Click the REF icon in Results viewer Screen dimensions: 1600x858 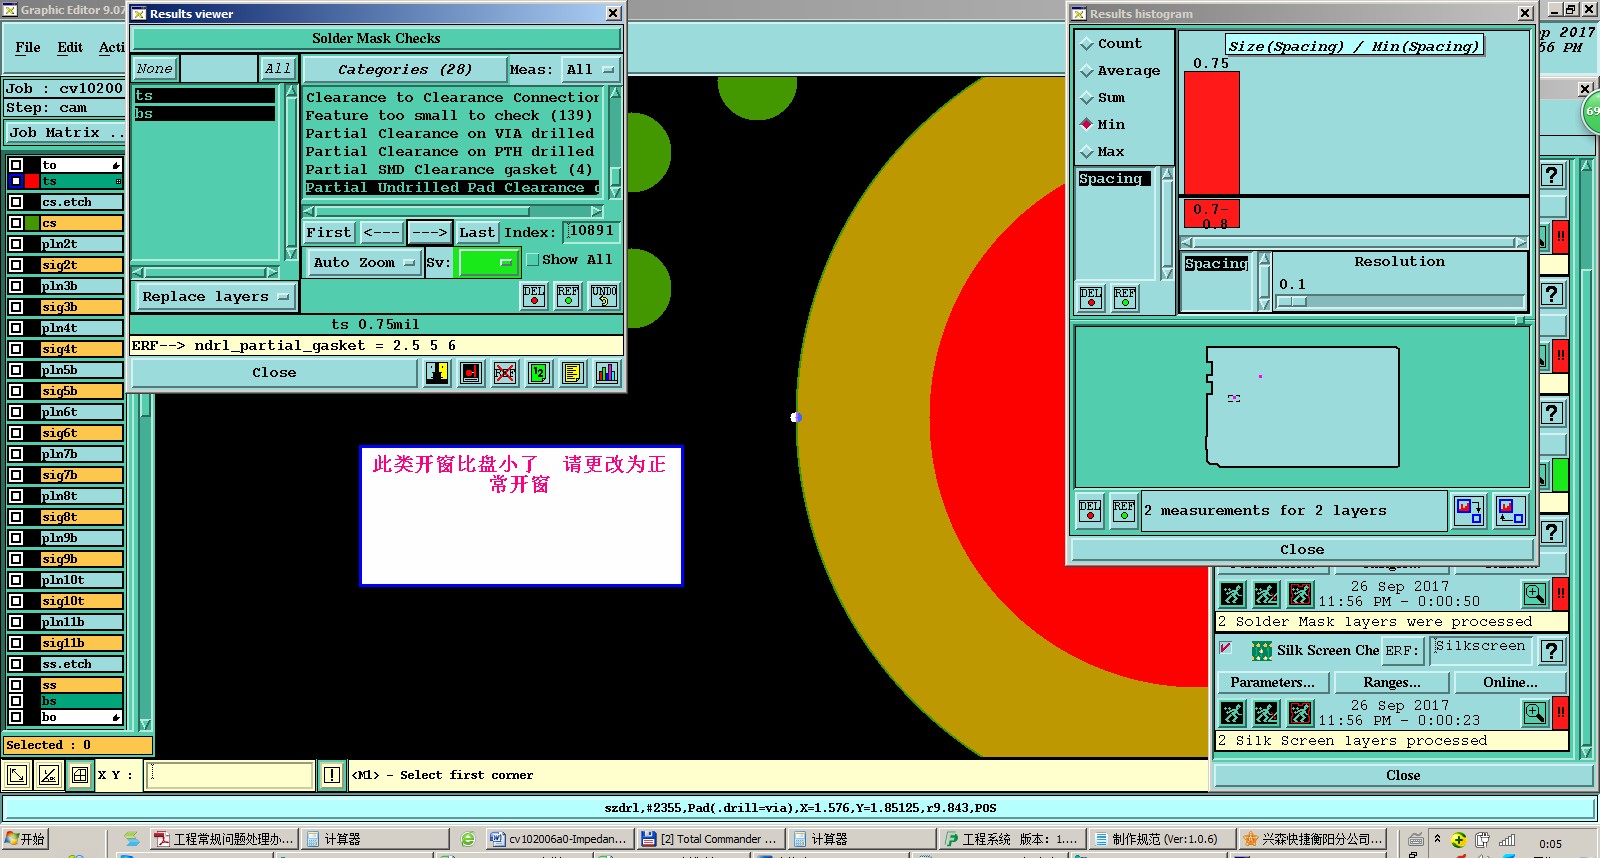click(568, 296)
